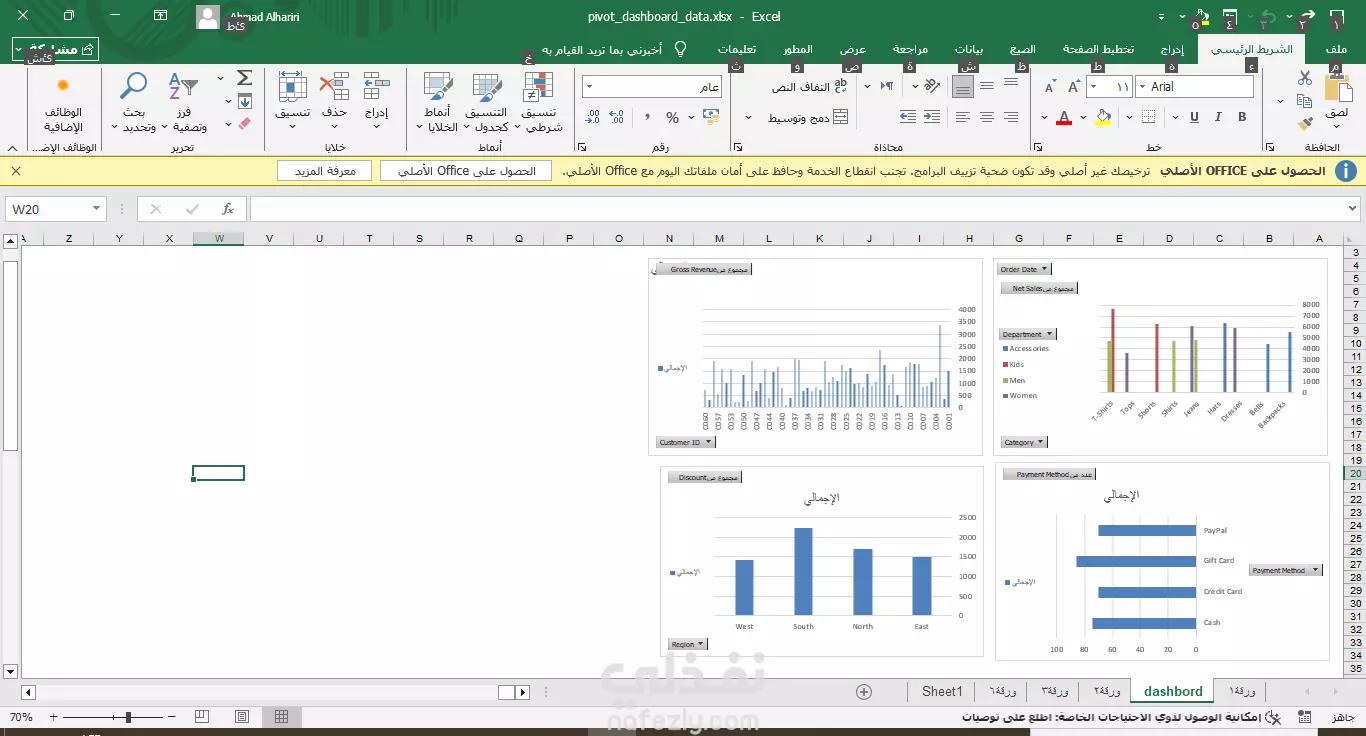Open the Arial font name dropdown
Image resolution: width=1366 pixels, height=736 pixels.
(x=1143, y=87)
